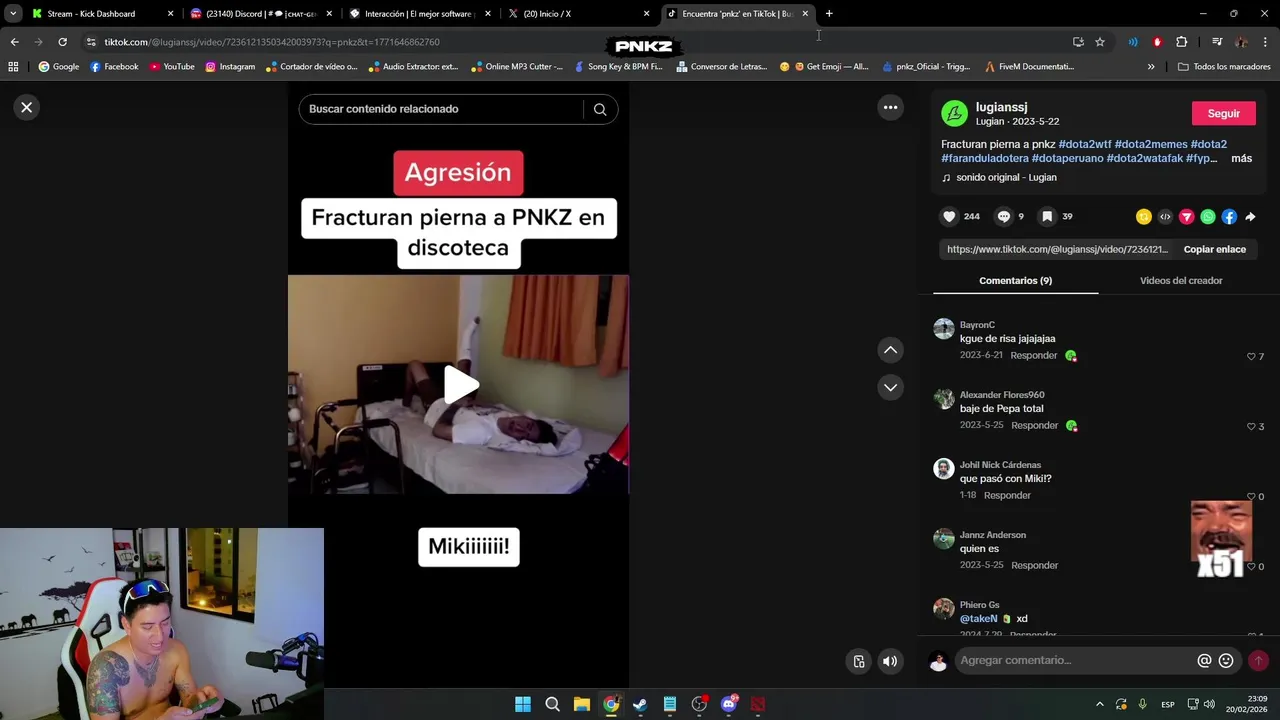Send to friends with red paper-plane icon
Screen dimensions: 1280x720
[x=1186, y=217]
